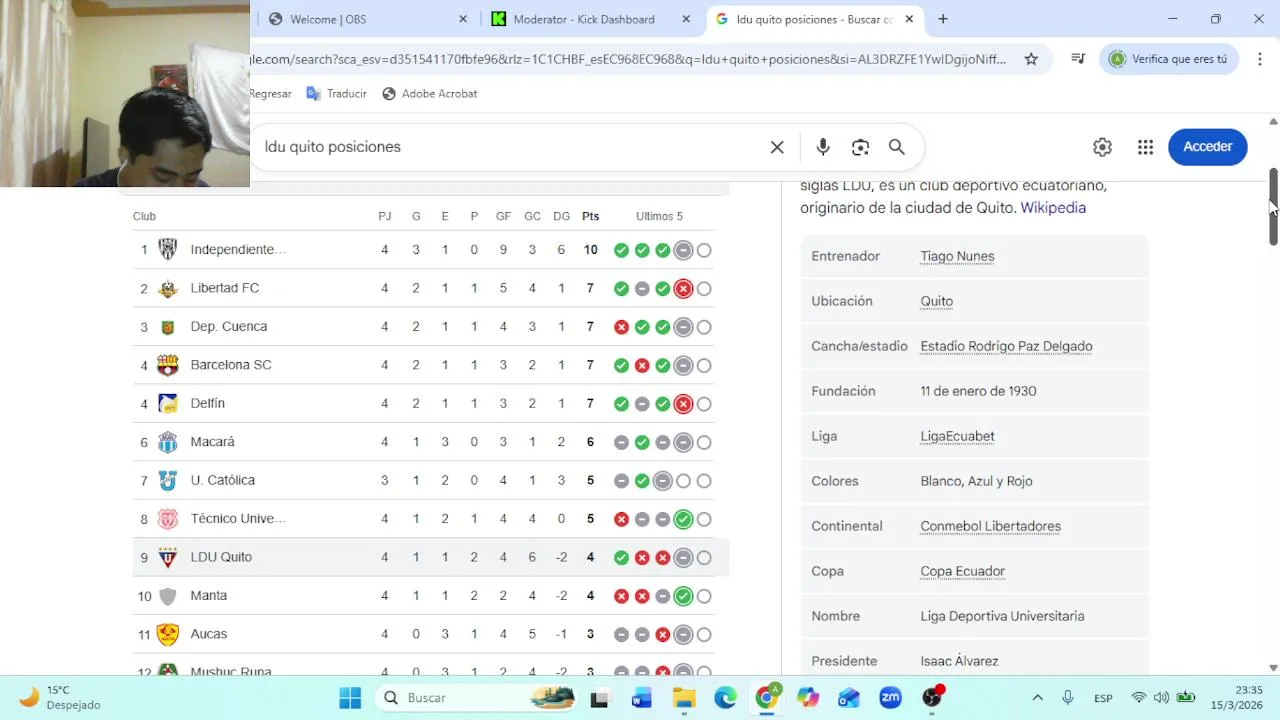Close the Kick Dashboard tab
Screen dimensions: 1280x720
click(686, 19)
